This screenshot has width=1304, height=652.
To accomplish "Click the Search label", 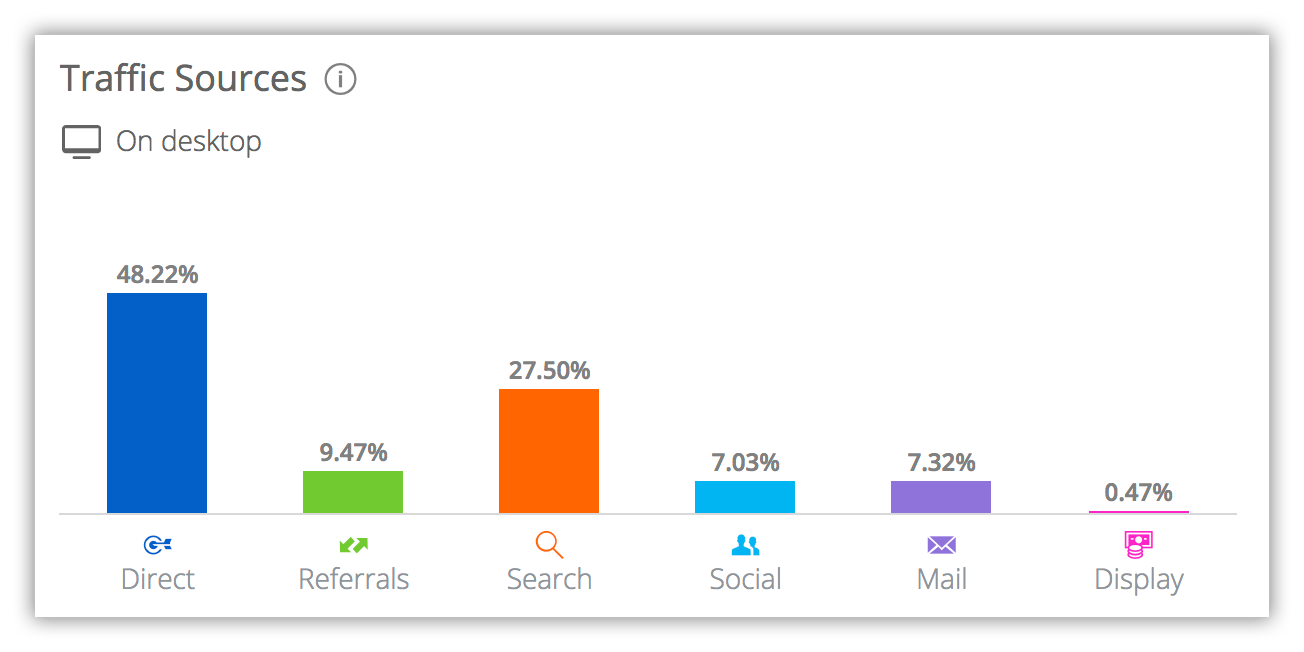I will 549,579.
